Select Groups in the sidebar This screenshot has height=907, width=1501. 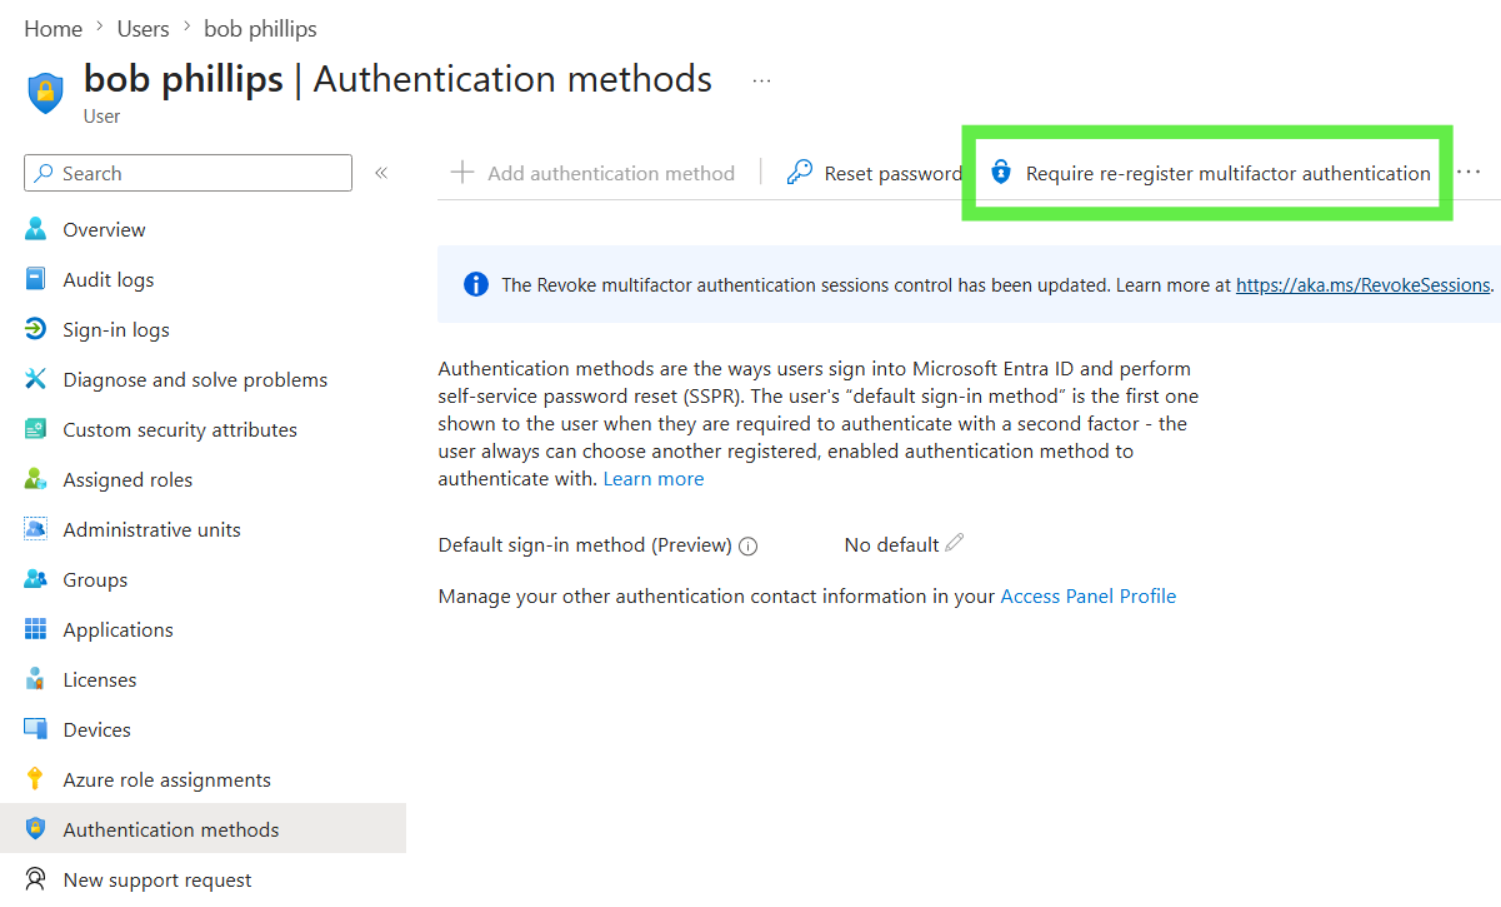95,580
